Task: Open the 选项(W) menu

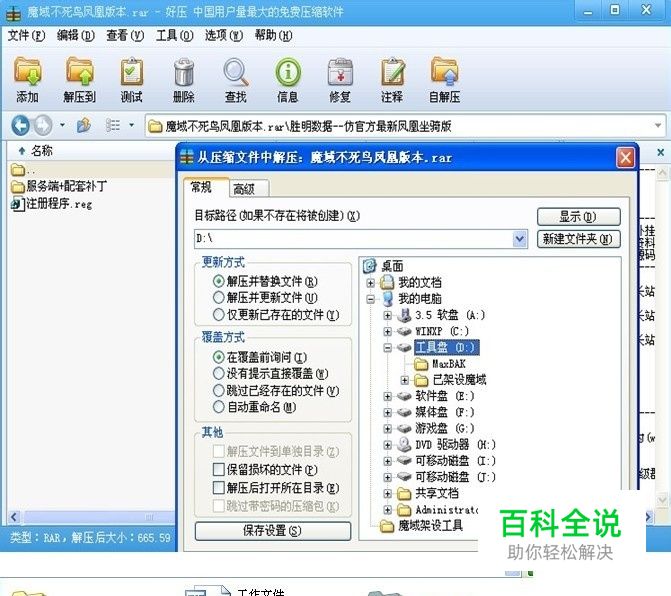Action: coord(224,35)
